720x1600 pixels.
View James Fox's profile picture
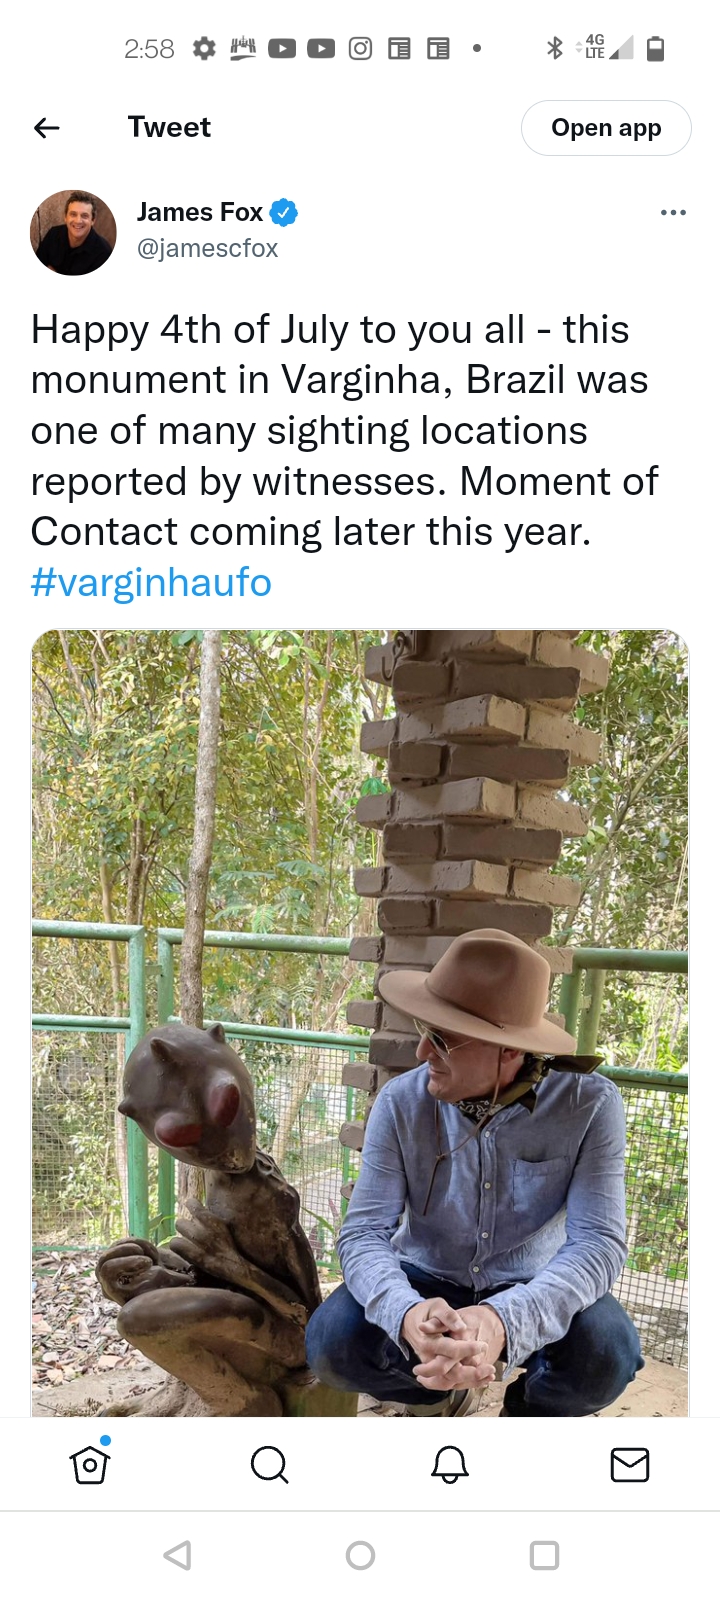pyautogui.click(x=73, y=233)
